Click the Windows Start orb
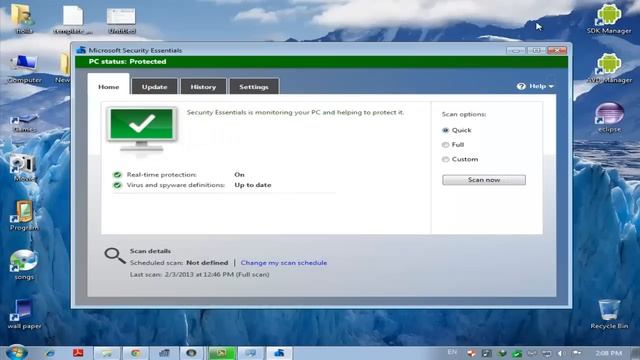 coord(17,353)
